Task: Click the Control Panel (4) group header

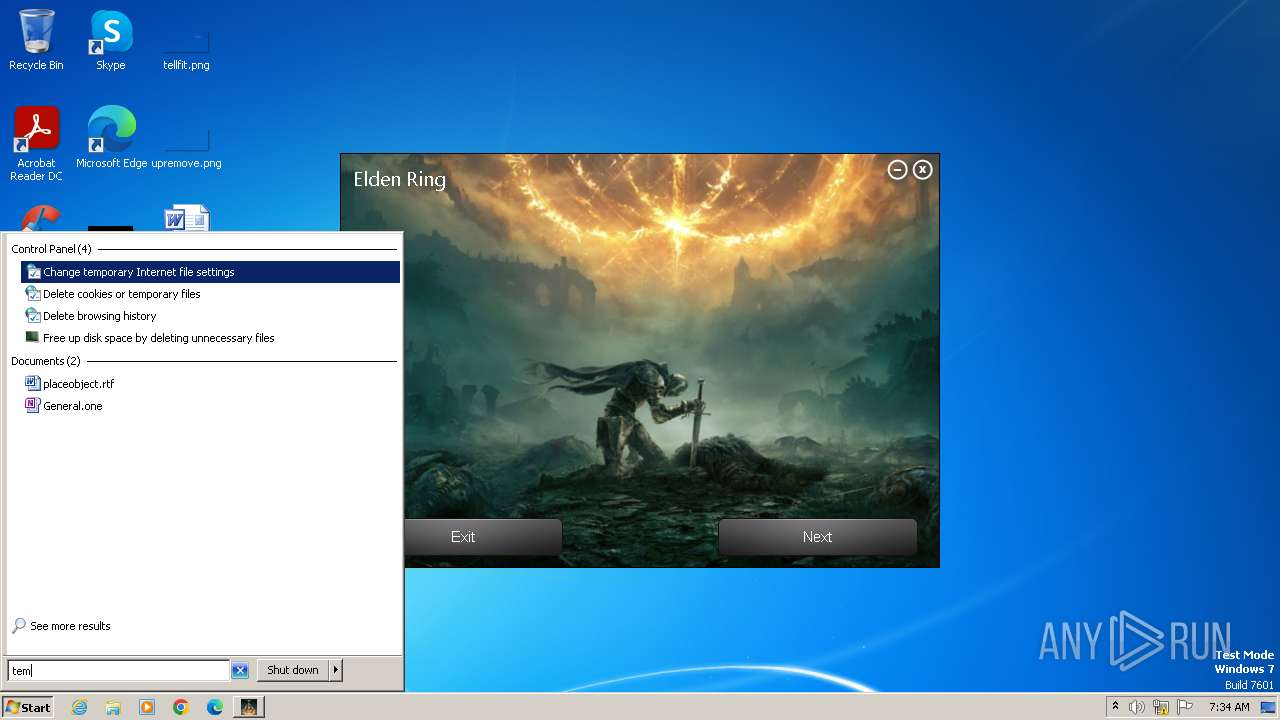Action: (x=51, y=249)
